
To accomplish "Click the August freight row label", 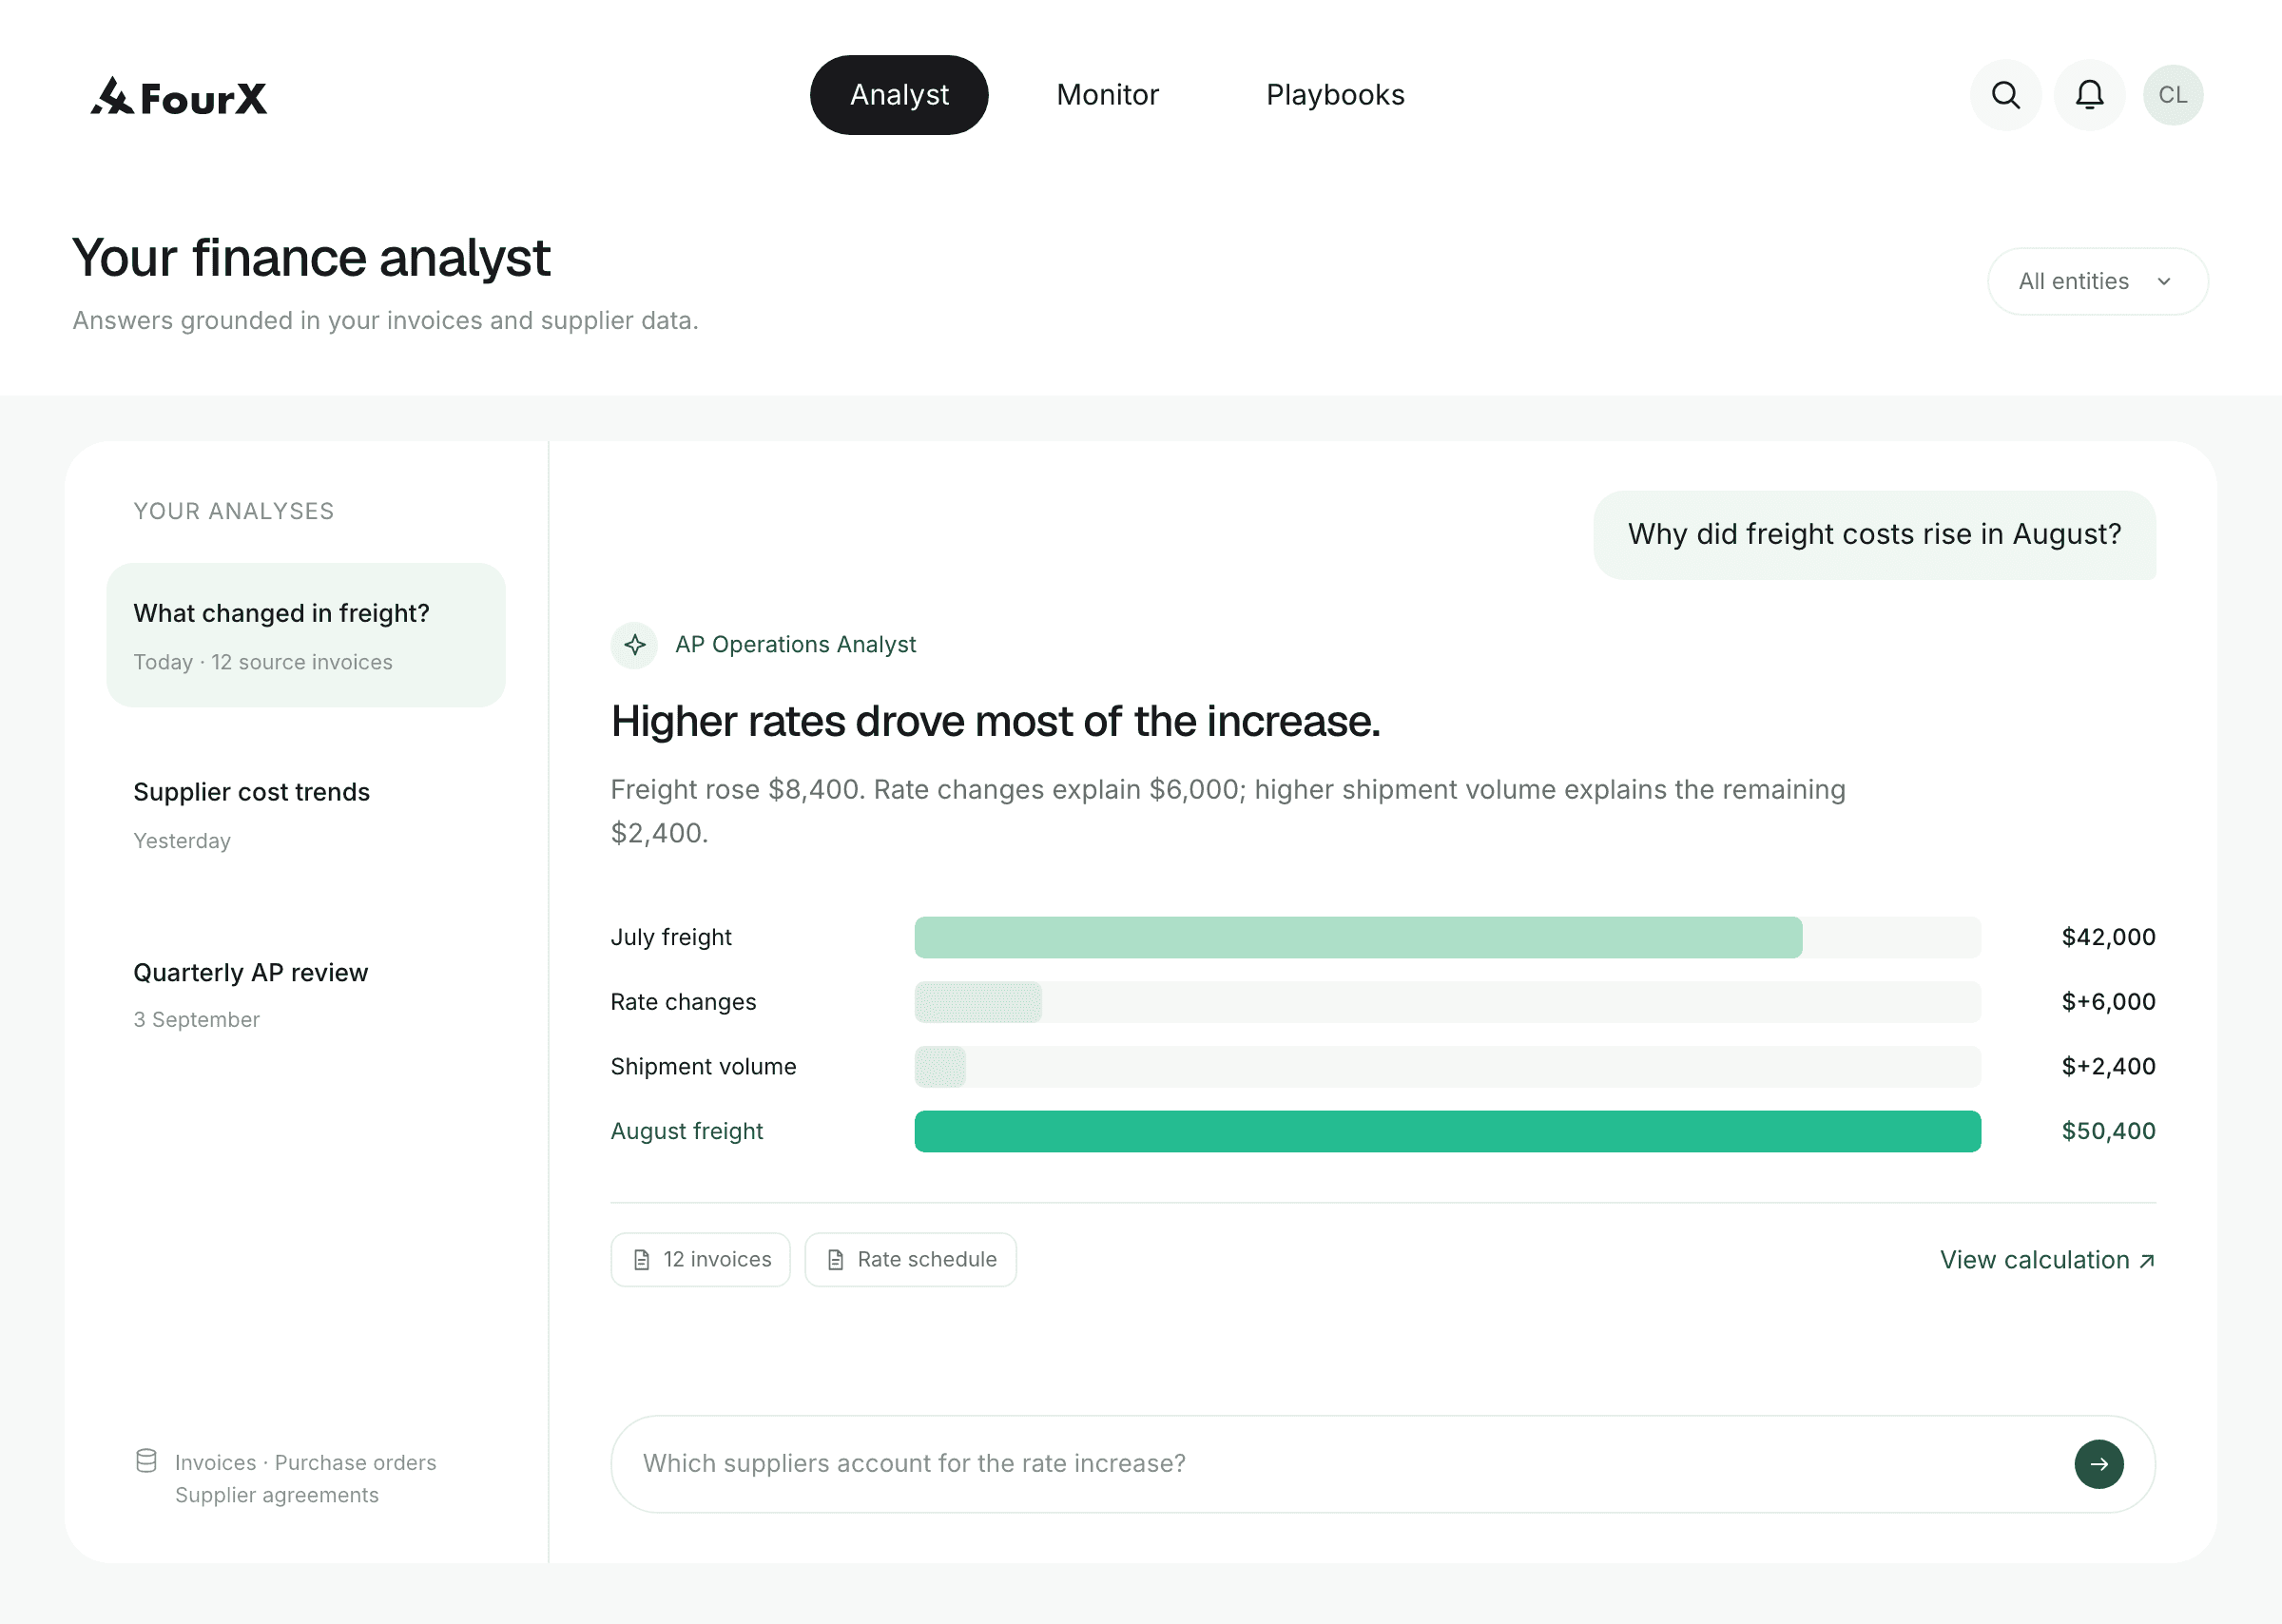I will [x=687, y=1131].
